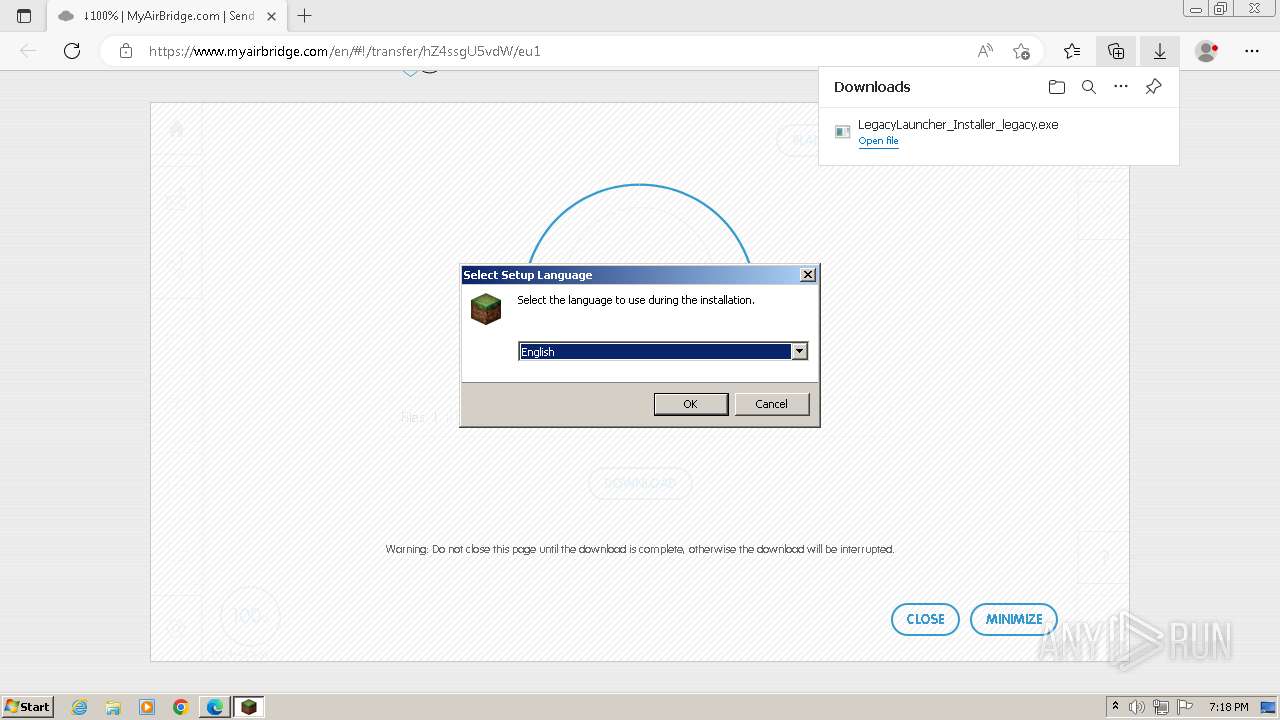1280x720 pixels.
Task: Enable Read aloud icon in address bar
Action: [x=985, y=51]
